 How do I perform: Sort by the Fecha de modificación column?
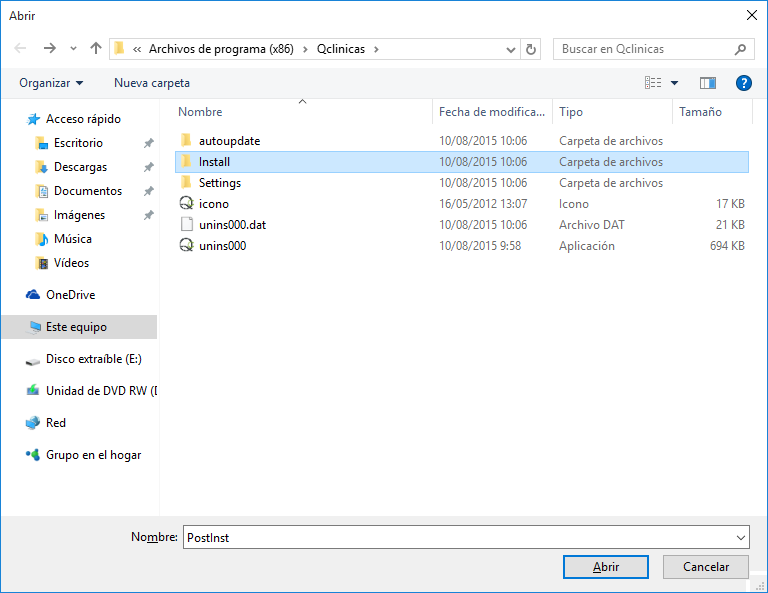491,112
